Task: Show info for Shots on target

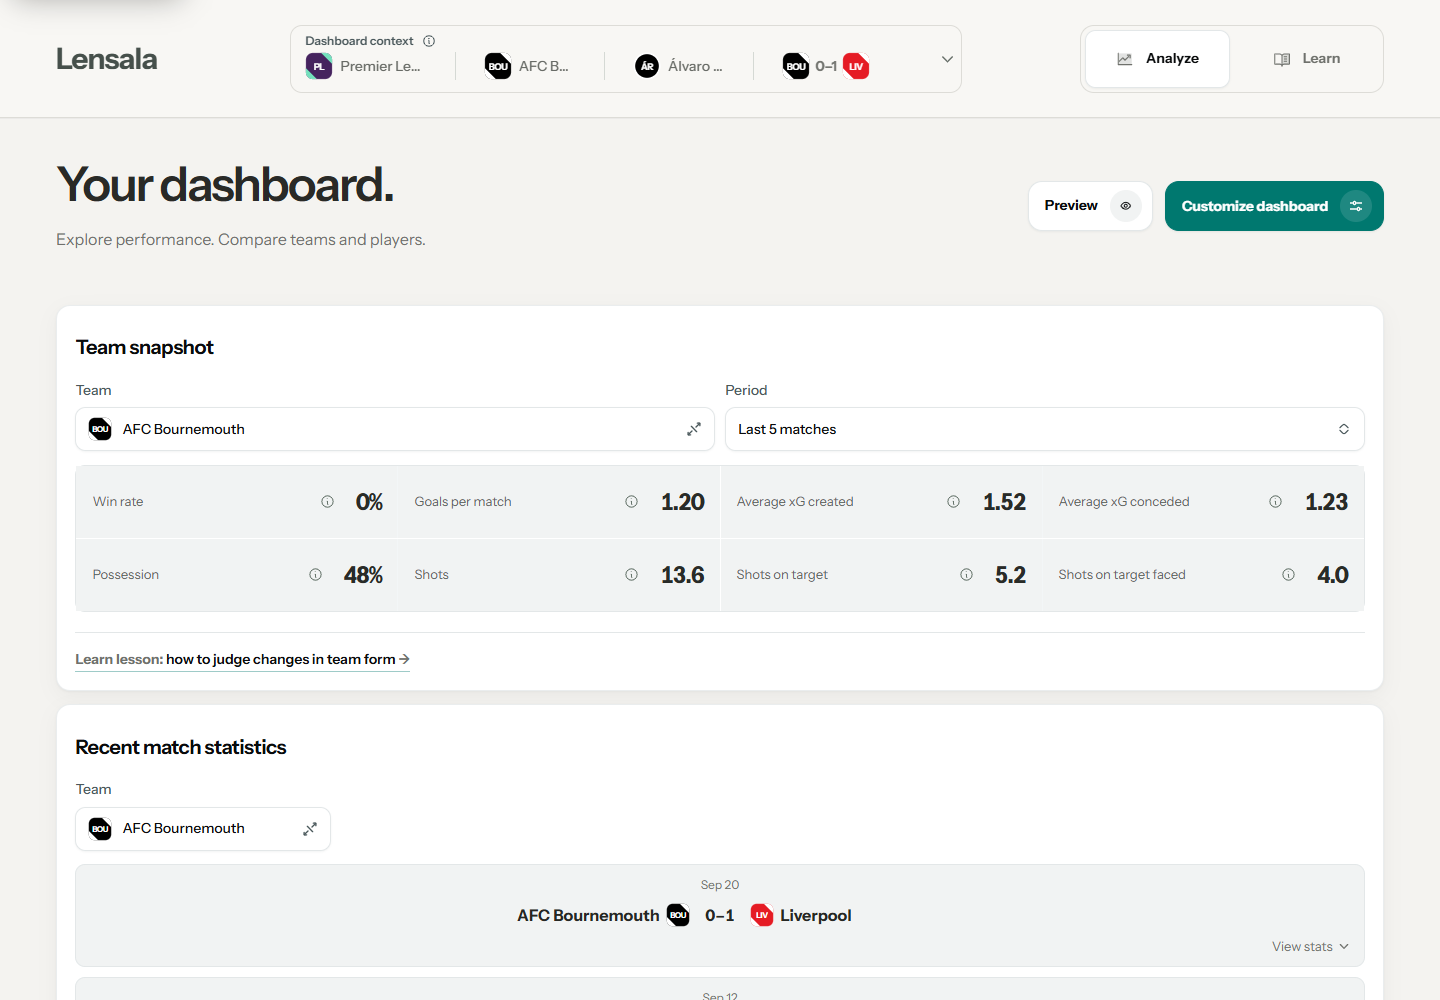Action: click(x=966, y=575)
